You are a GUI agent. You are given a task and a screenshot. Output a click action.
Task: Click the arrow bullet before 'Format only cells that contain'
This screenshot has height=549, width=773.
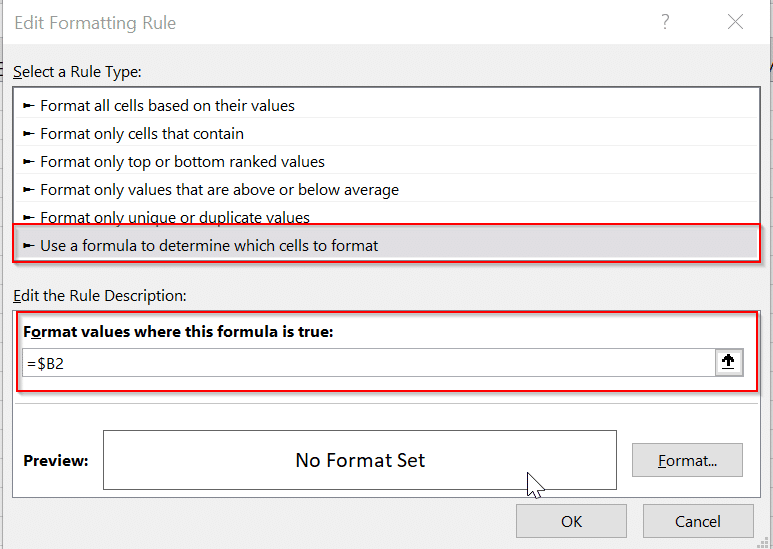click(29, 134)
